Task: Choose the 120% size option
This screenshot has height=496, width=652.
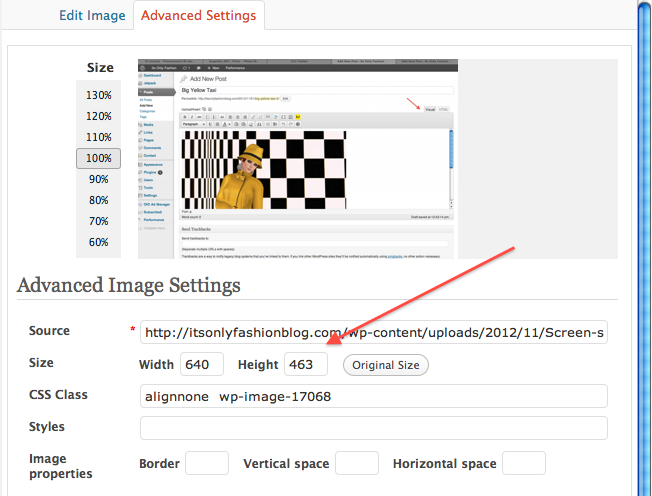Action: pos(98,116)
